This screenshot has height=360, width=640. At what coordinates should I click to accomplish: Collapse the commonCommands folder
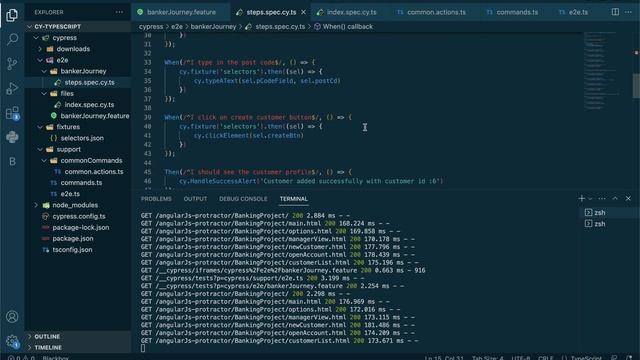[78, 160]
